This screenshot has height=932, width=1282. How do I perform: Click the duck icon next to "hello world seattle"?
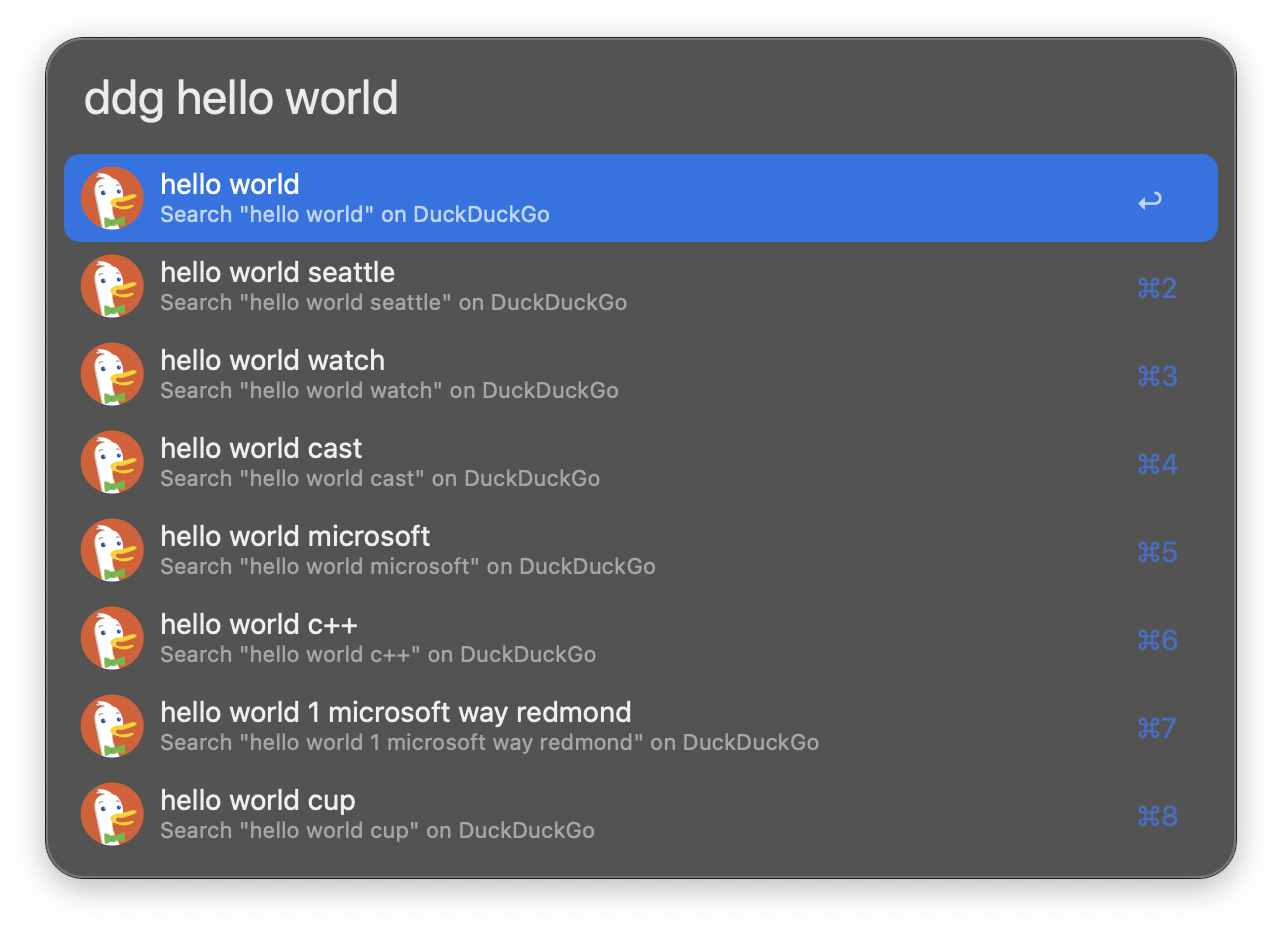tap(112, 286)
